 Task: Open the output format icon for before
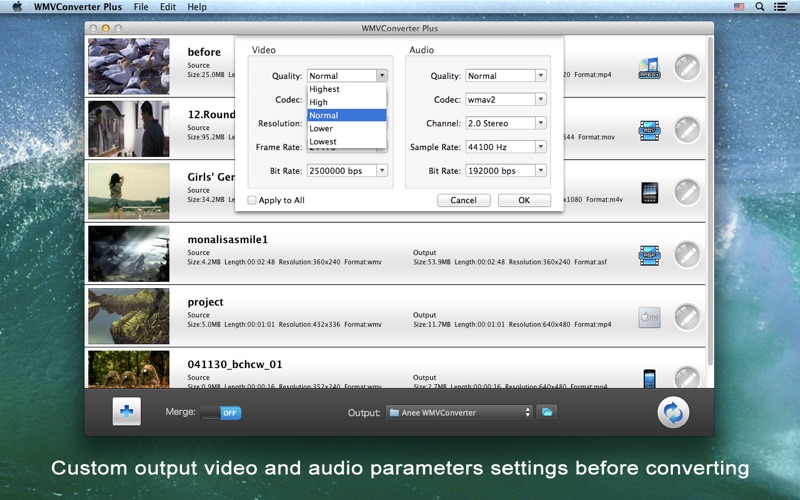click(x=649, y=68)
